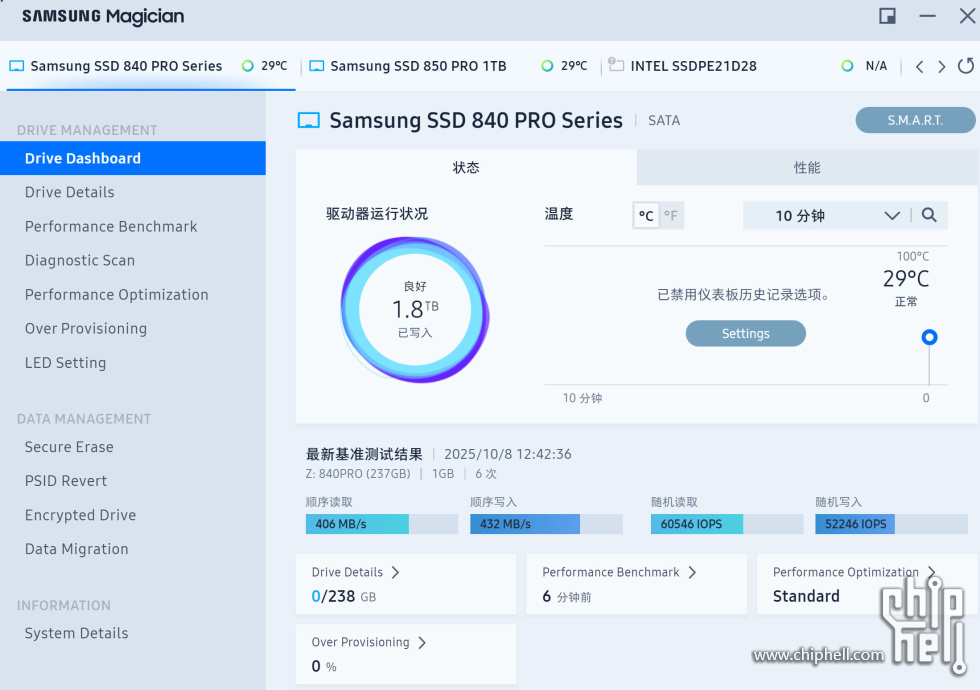
Task: Go to previous drive with left arrow
Action: click(x=919, y=66)
